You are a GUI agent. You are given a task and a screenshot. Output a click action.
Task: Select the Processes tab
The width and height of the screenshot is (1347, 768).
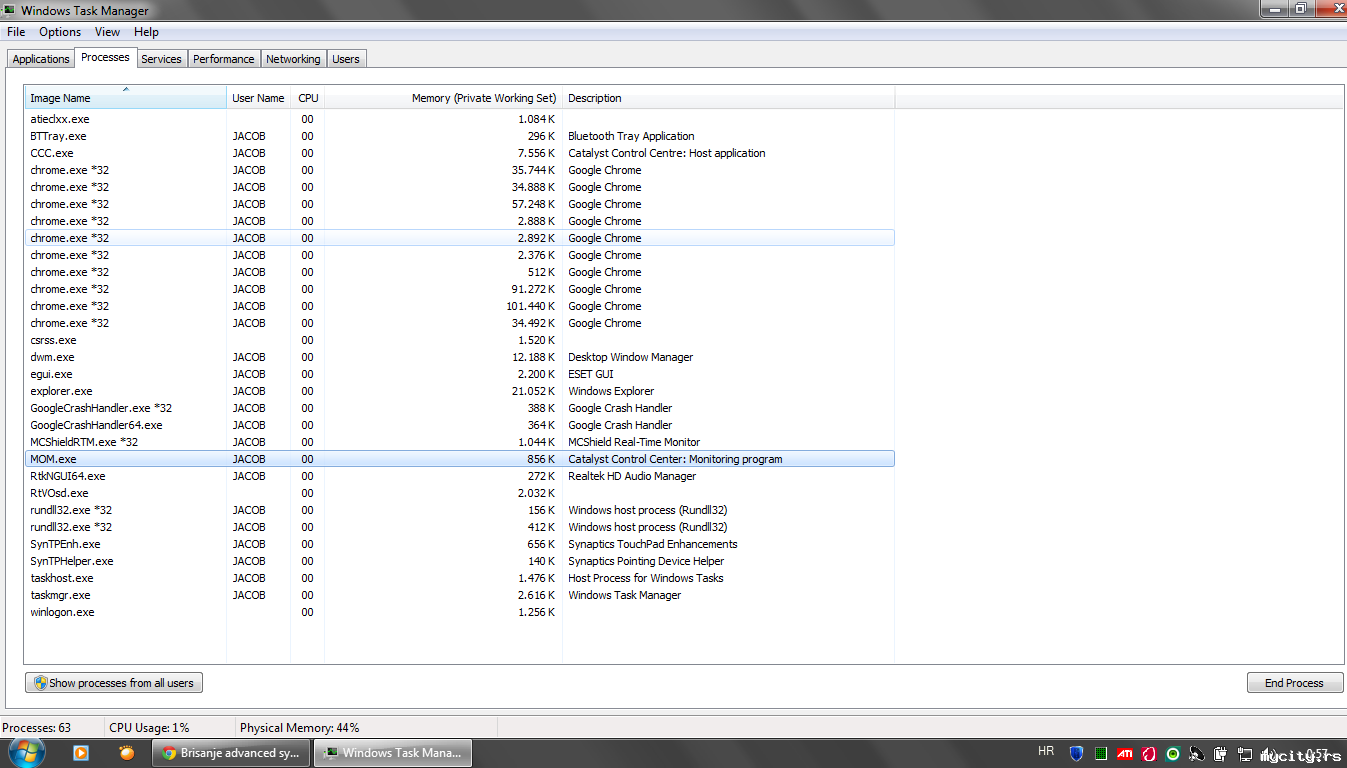click(x=105, y=57)
